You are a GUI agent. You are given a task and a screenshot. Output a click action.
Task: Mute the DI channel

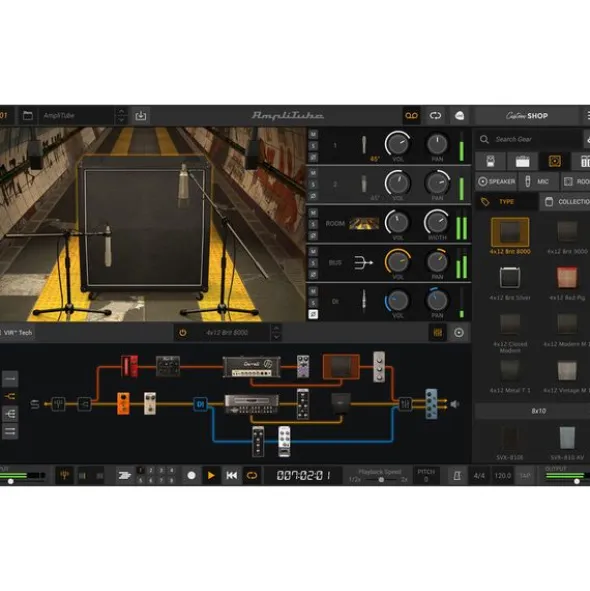[x=313, y=291]
